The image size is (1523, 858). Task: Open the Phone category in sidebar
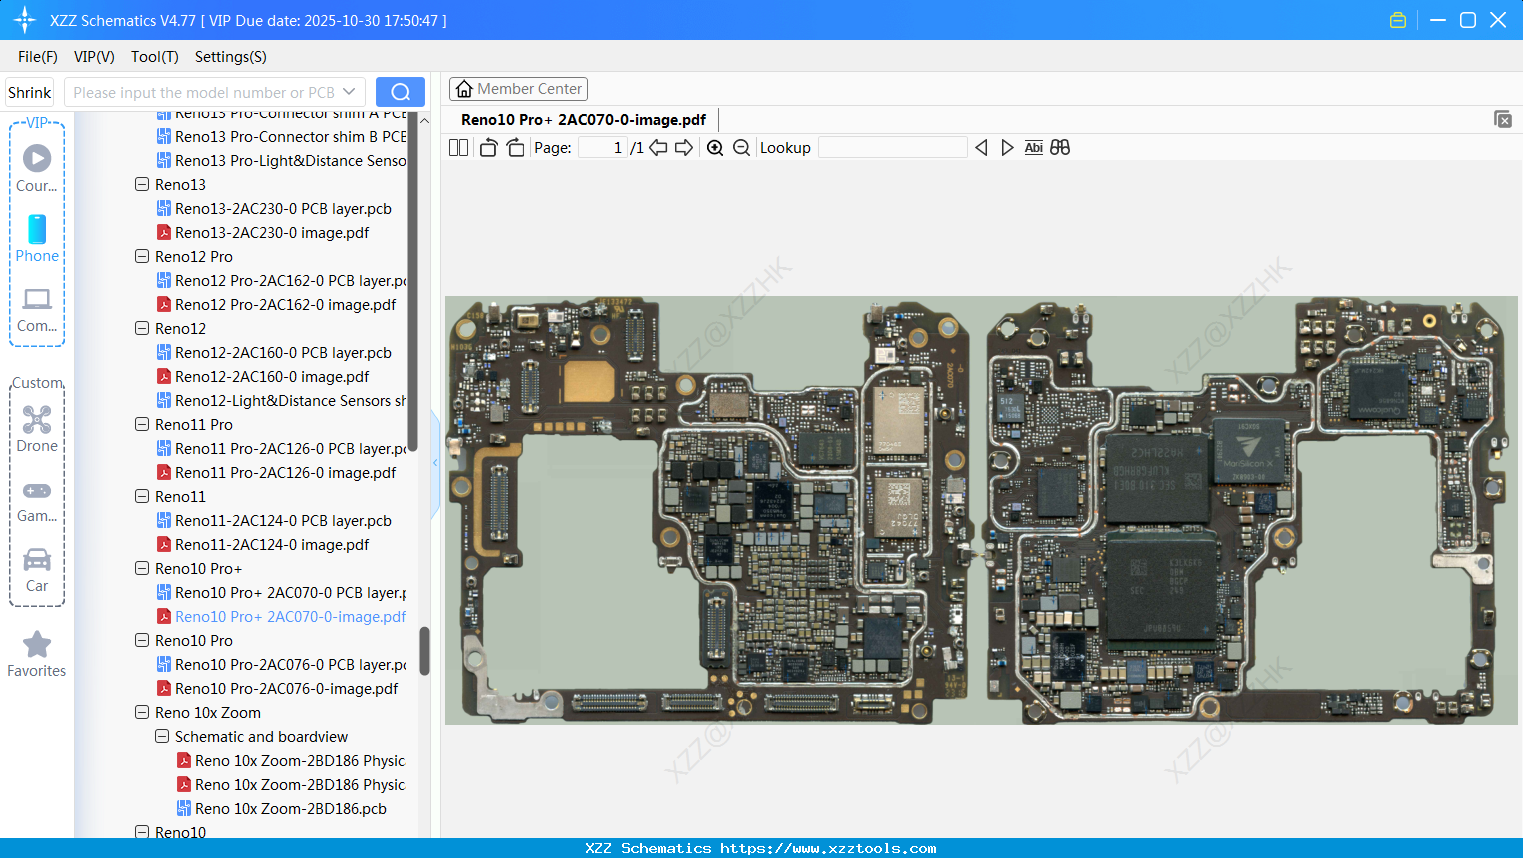click(x=37, y=239)
